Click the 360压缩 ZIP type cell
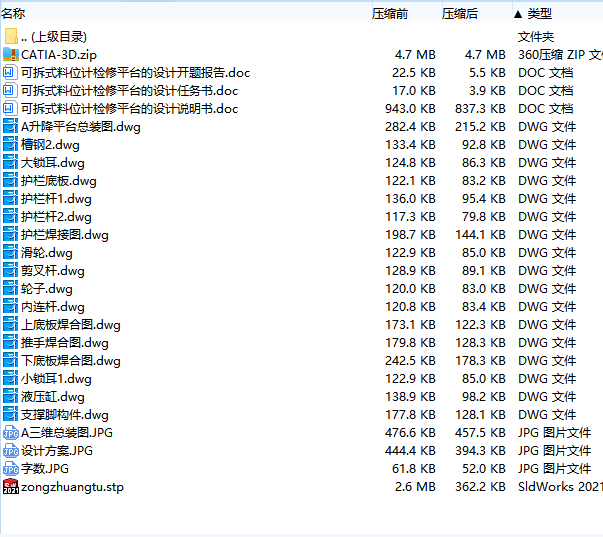This screenshot has height=537, width=603. [560, 55]
